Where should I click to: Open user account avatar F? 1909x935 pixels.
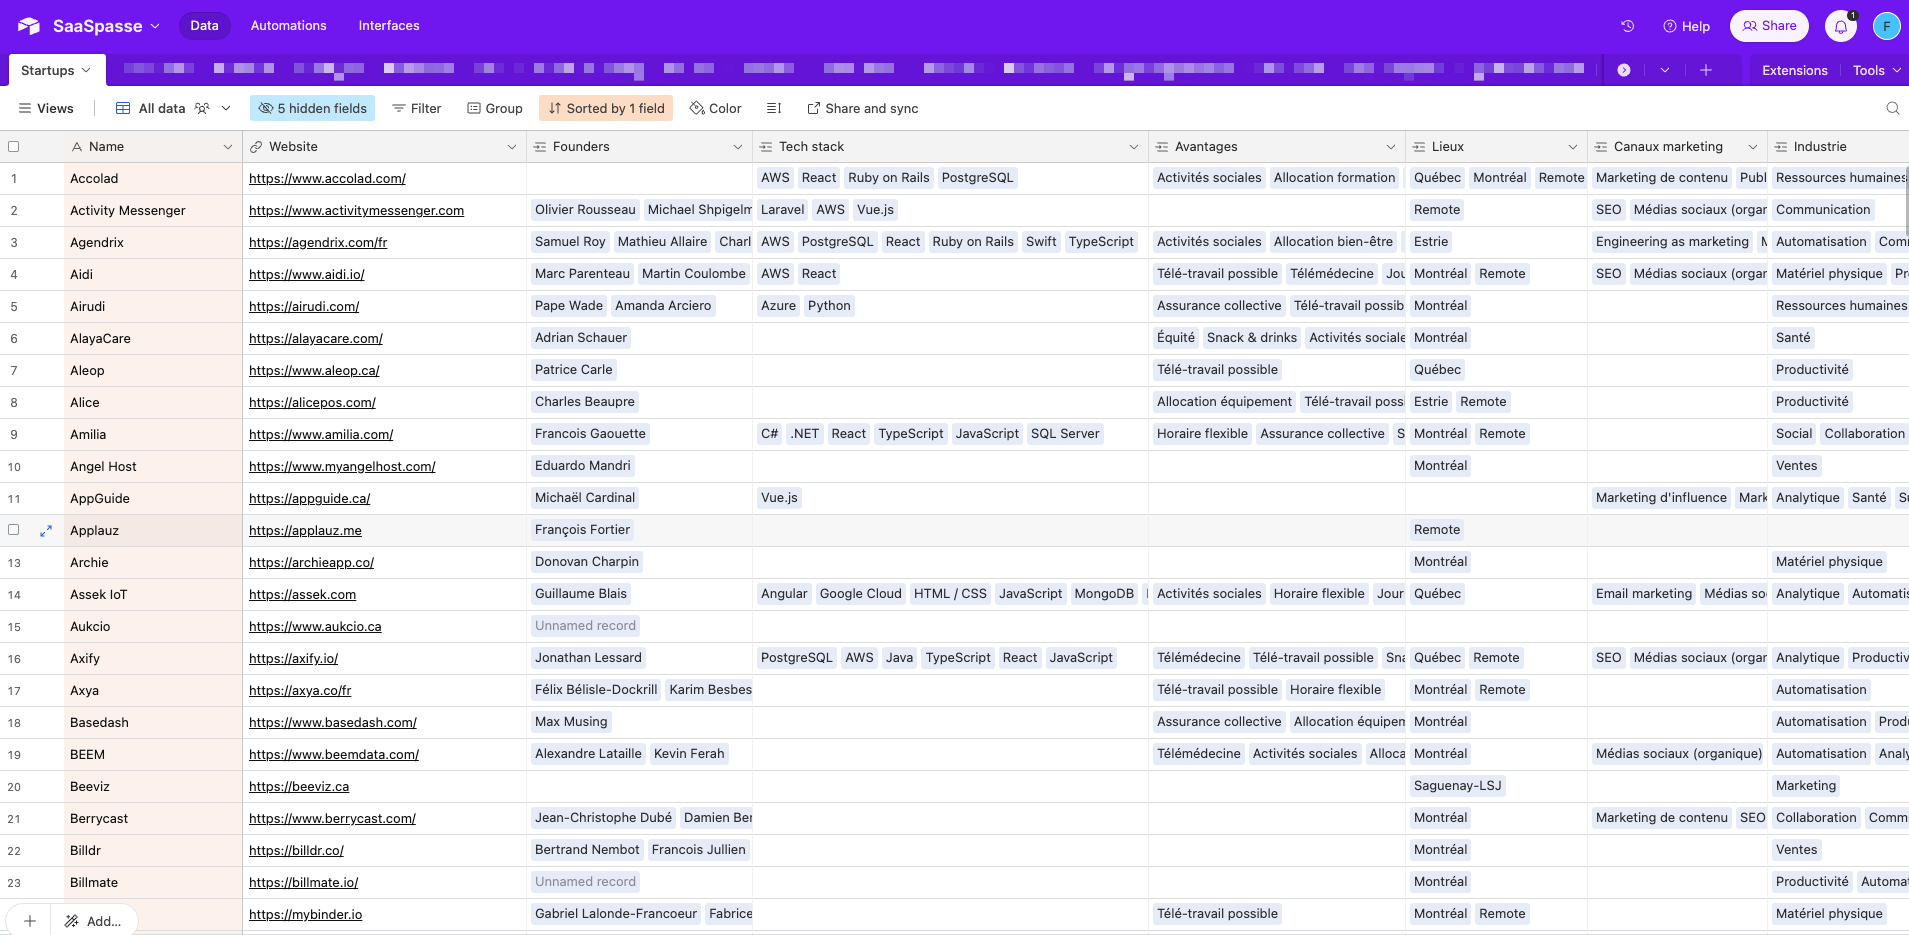(1886, 26)
